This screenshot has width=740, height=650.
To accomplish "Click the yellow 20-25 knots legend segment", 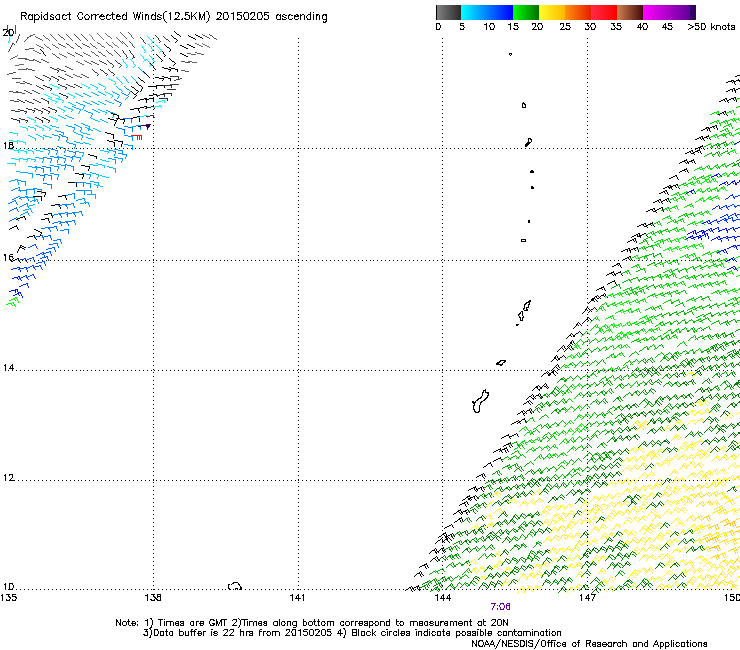I will point(552,12).
